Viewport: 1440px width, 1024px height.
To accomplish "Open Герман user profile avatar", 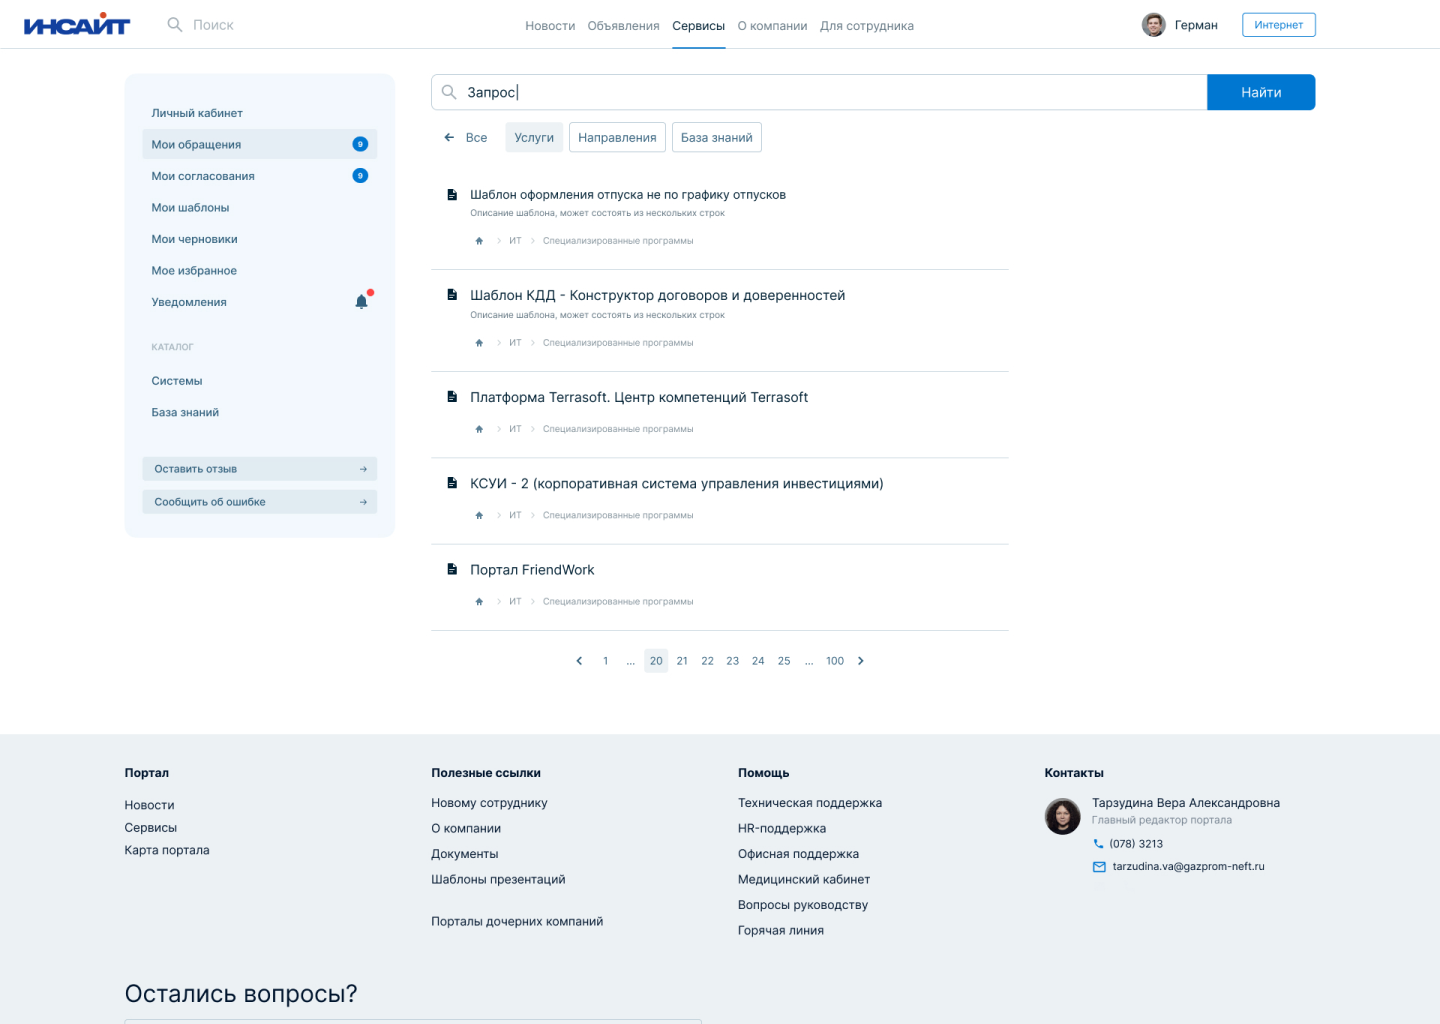I will tap(1153, 25).
